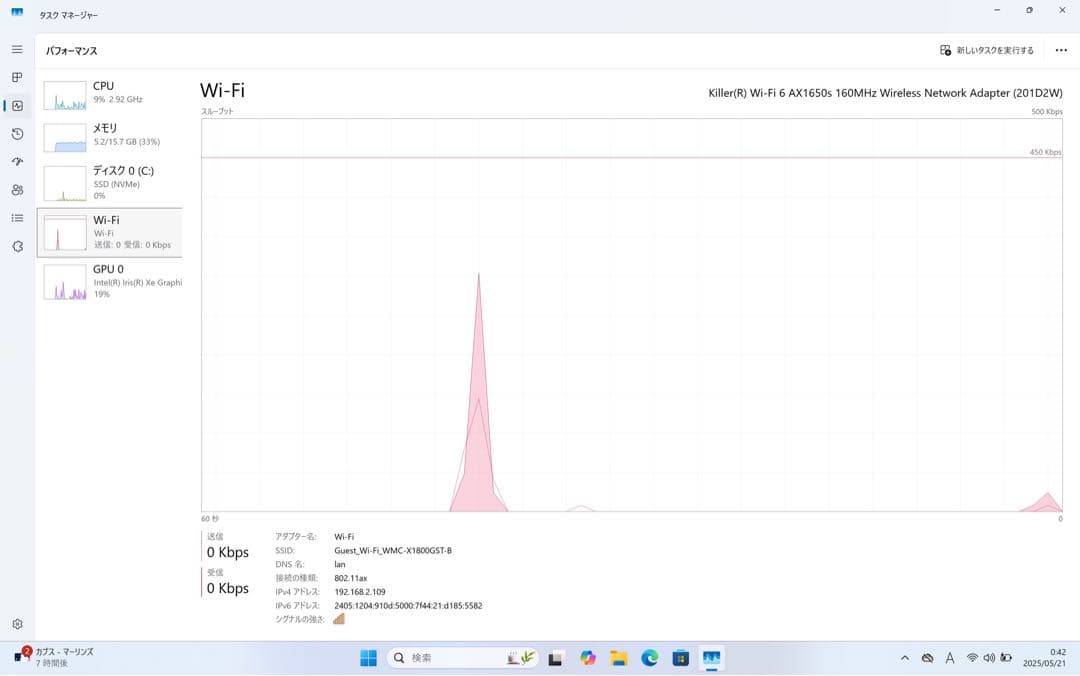Click the volume icon in the system tray
This screenshot has width=1080, height=676.
click(x=989, y=658)
